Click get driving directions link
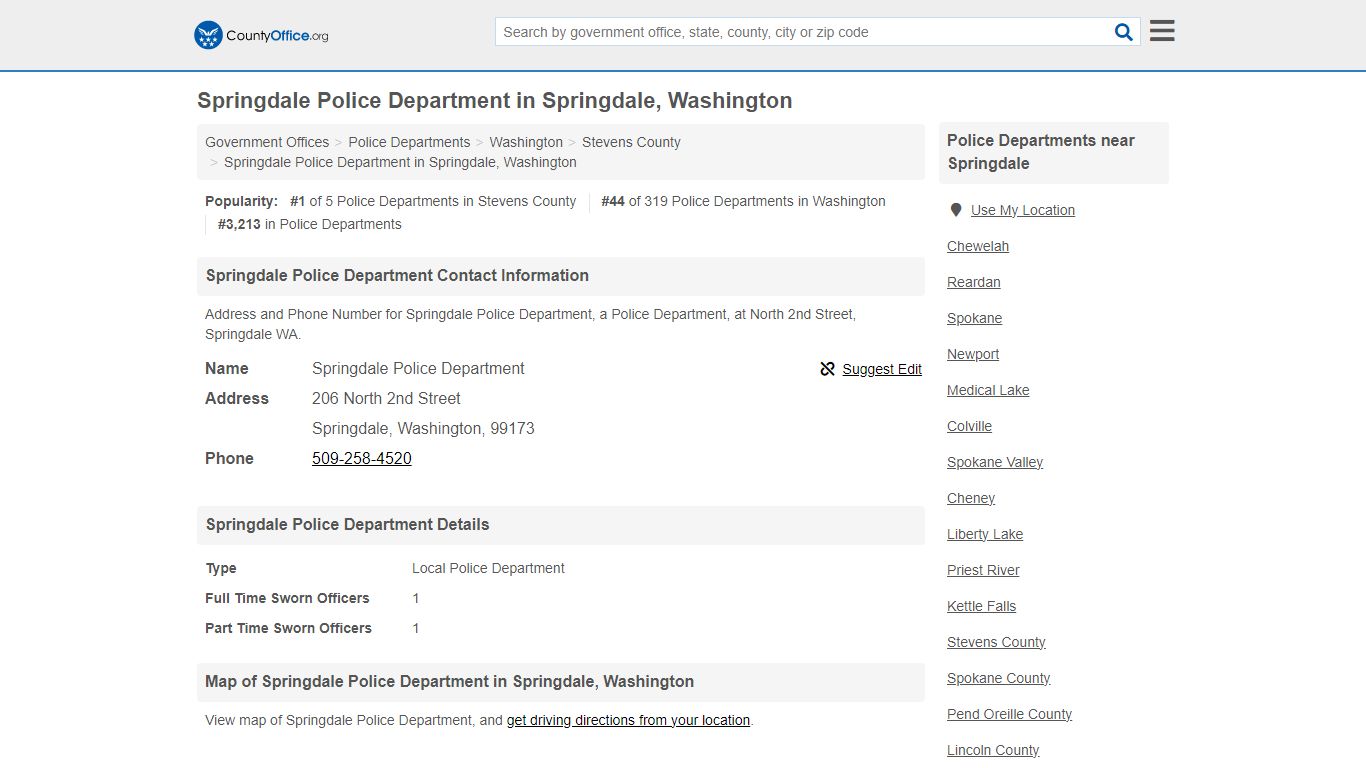Viewport: 1366px width, 768px height. tap(628, 720)
